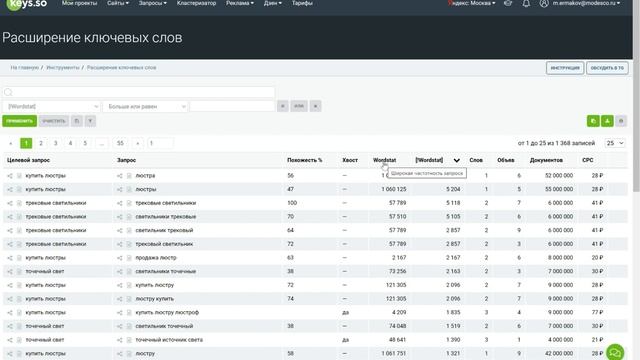This screenshot has width=640, height=360.
Task: Open the "Больше или равен" condition dropdown
Action: [145, 107]
